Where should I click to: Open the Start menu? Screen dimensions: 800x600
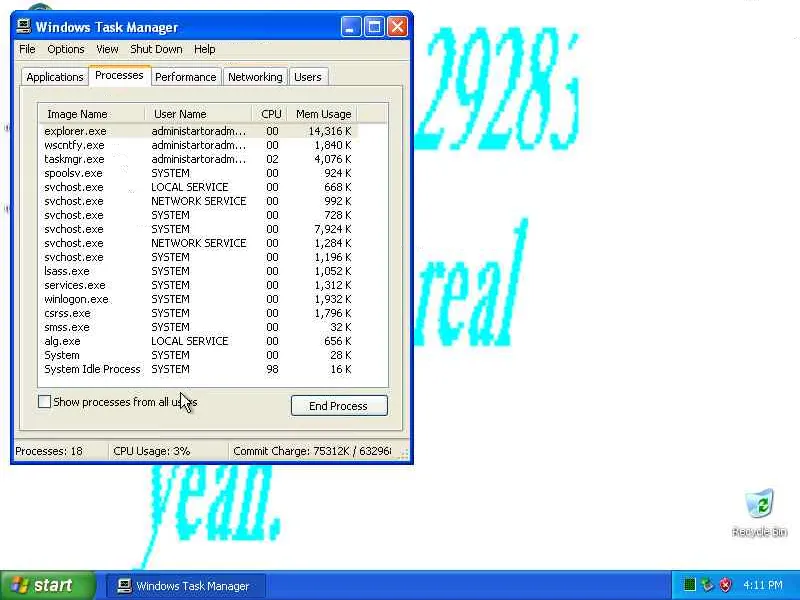tap(47, 585)
